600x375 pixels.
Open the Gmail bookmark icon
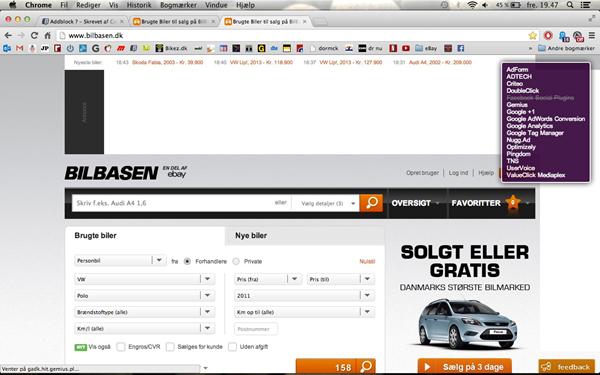coord(20,48)
